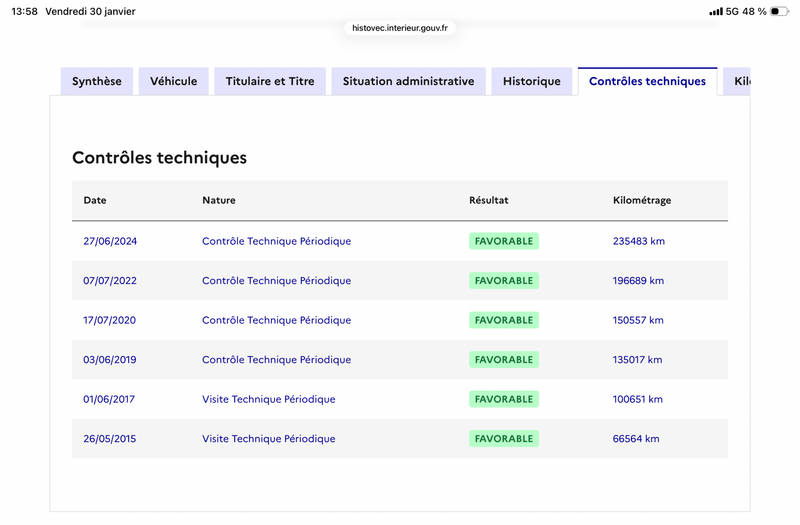Click FAVORABLE badge in the 07/07/2022 row

pos(503,281)
